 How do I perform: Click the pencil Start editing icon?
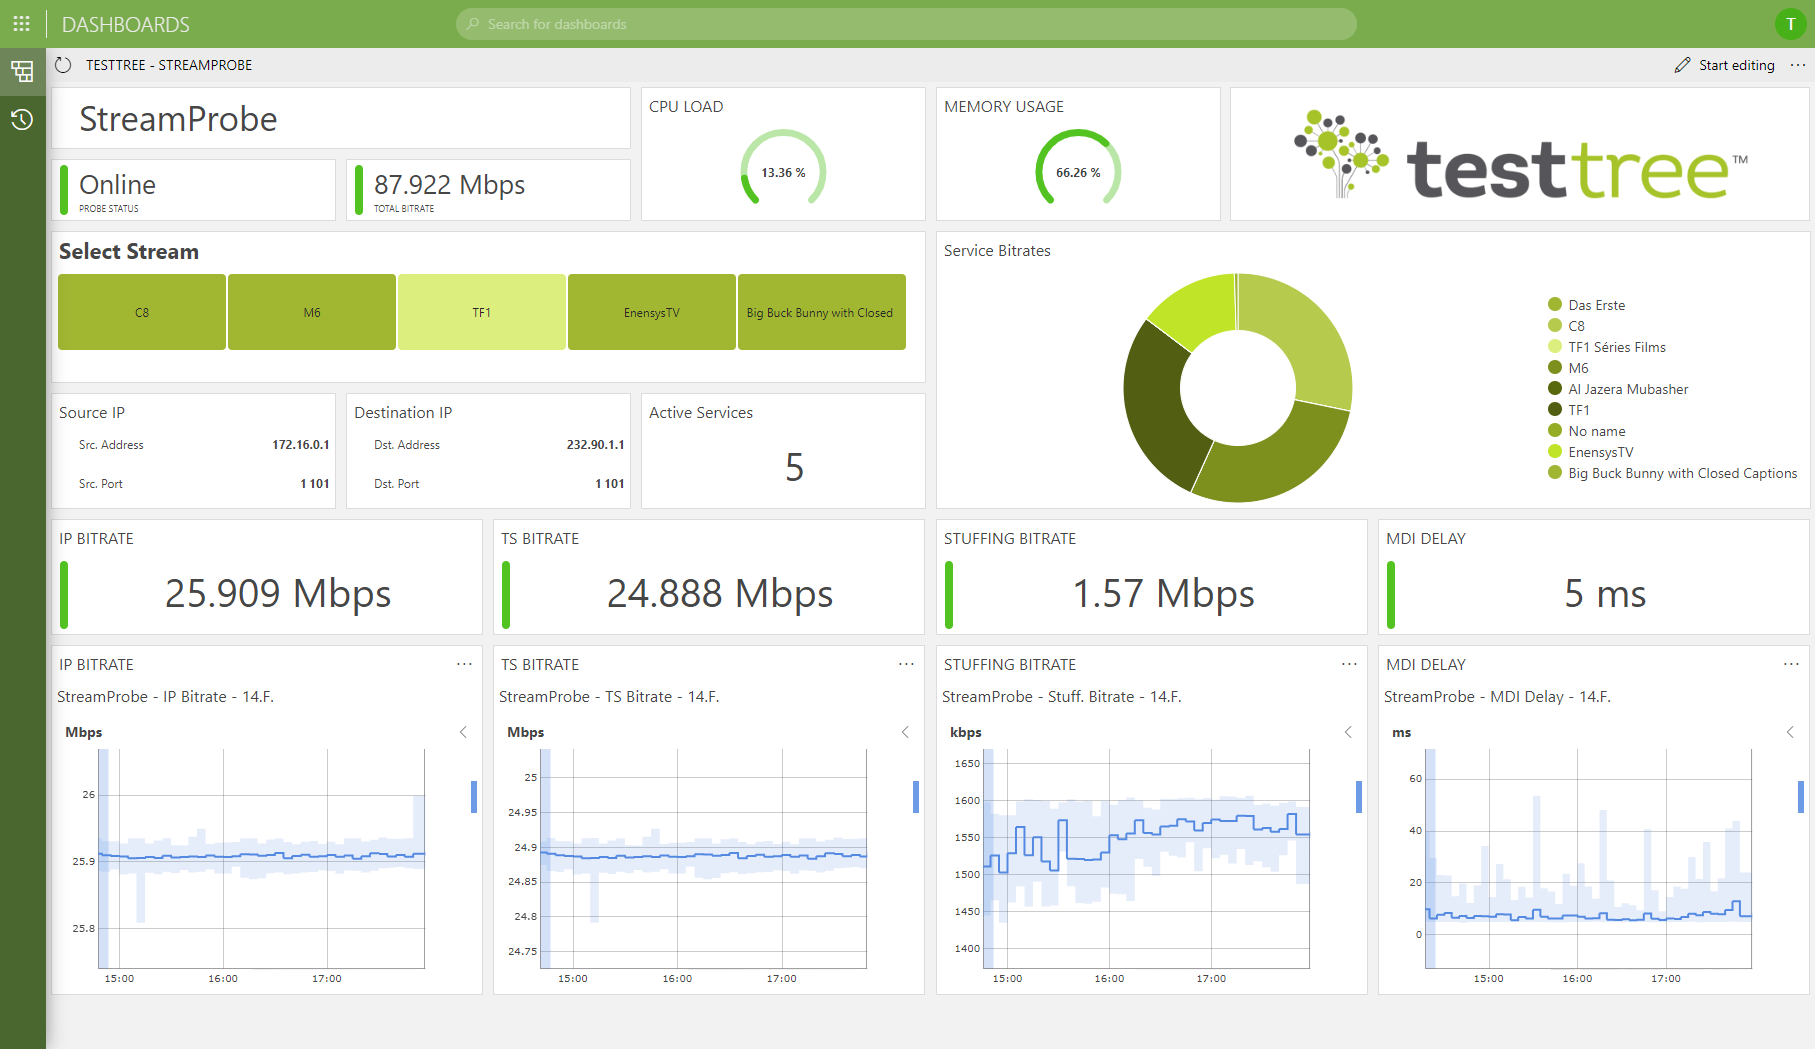coord(1682,65)
